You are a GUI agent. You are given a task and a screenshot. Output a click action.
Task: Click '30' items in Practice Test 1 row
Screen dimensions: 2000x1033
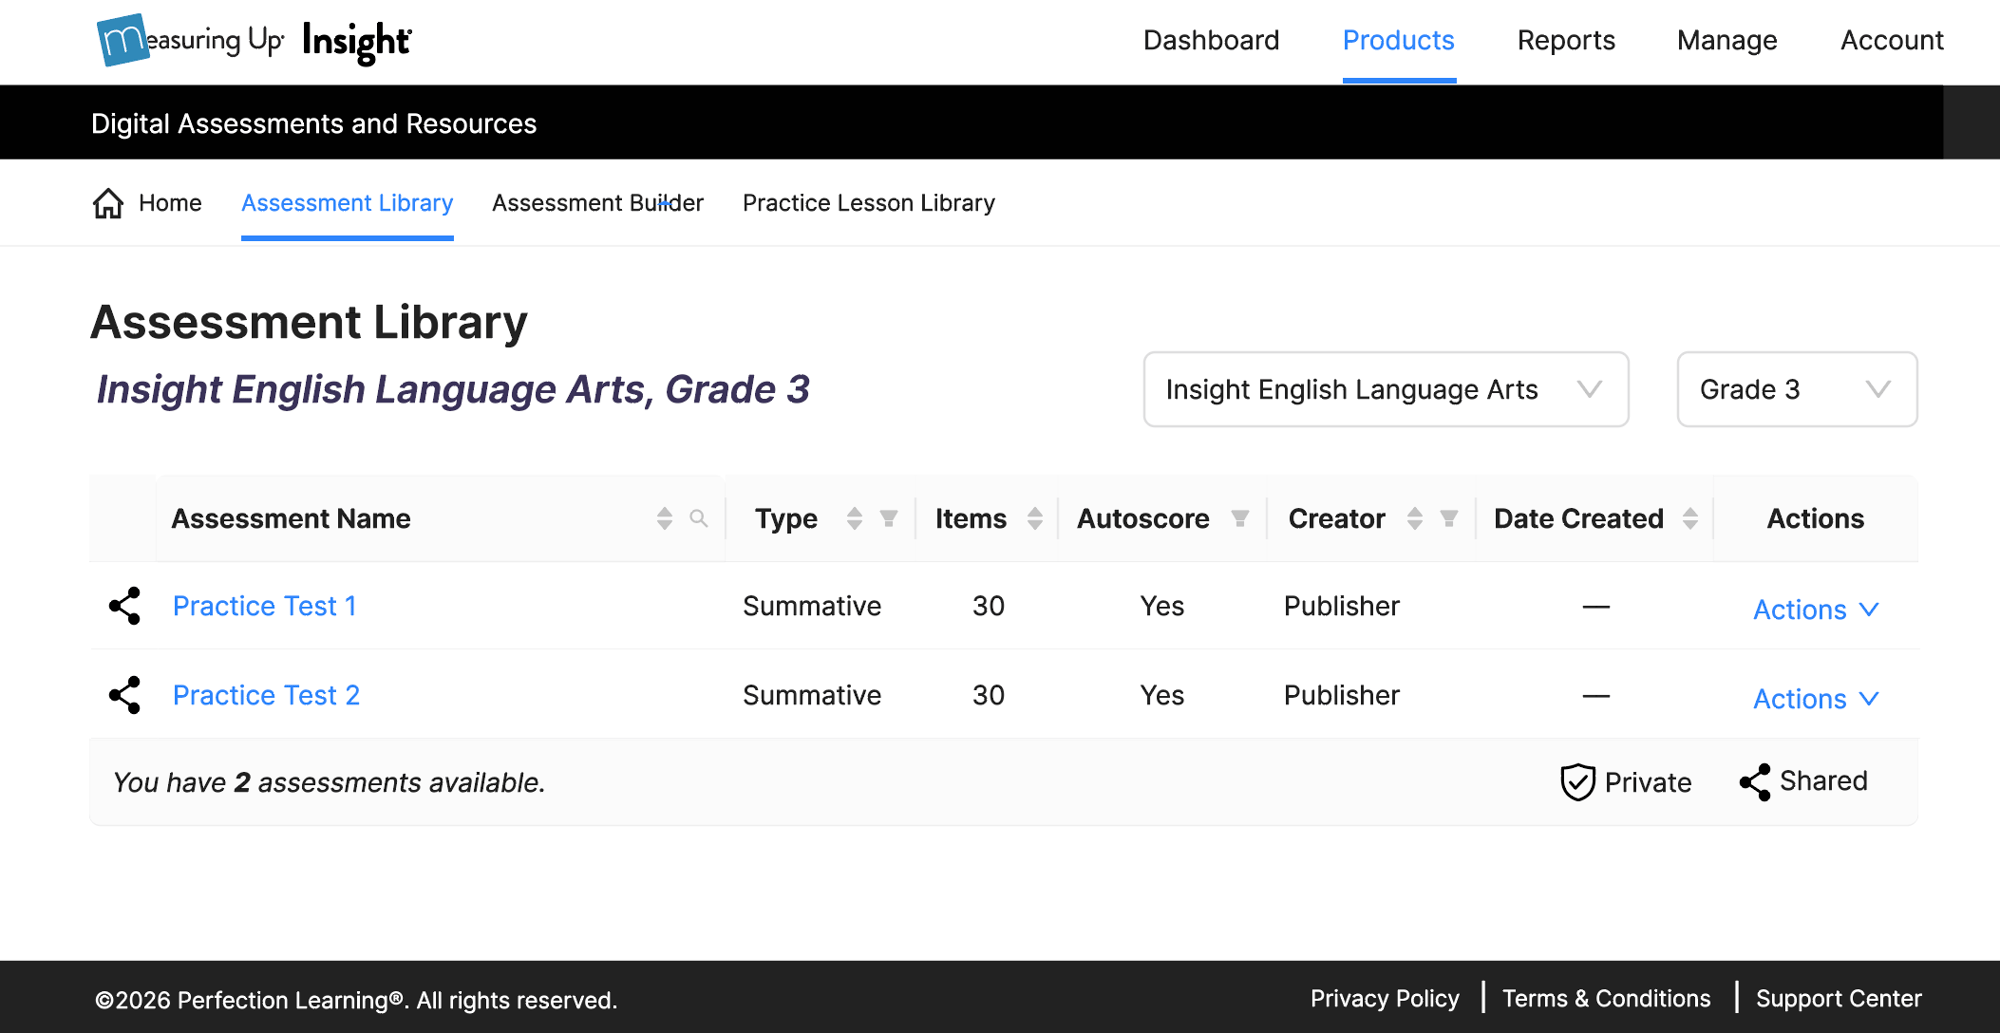[988, 606]
